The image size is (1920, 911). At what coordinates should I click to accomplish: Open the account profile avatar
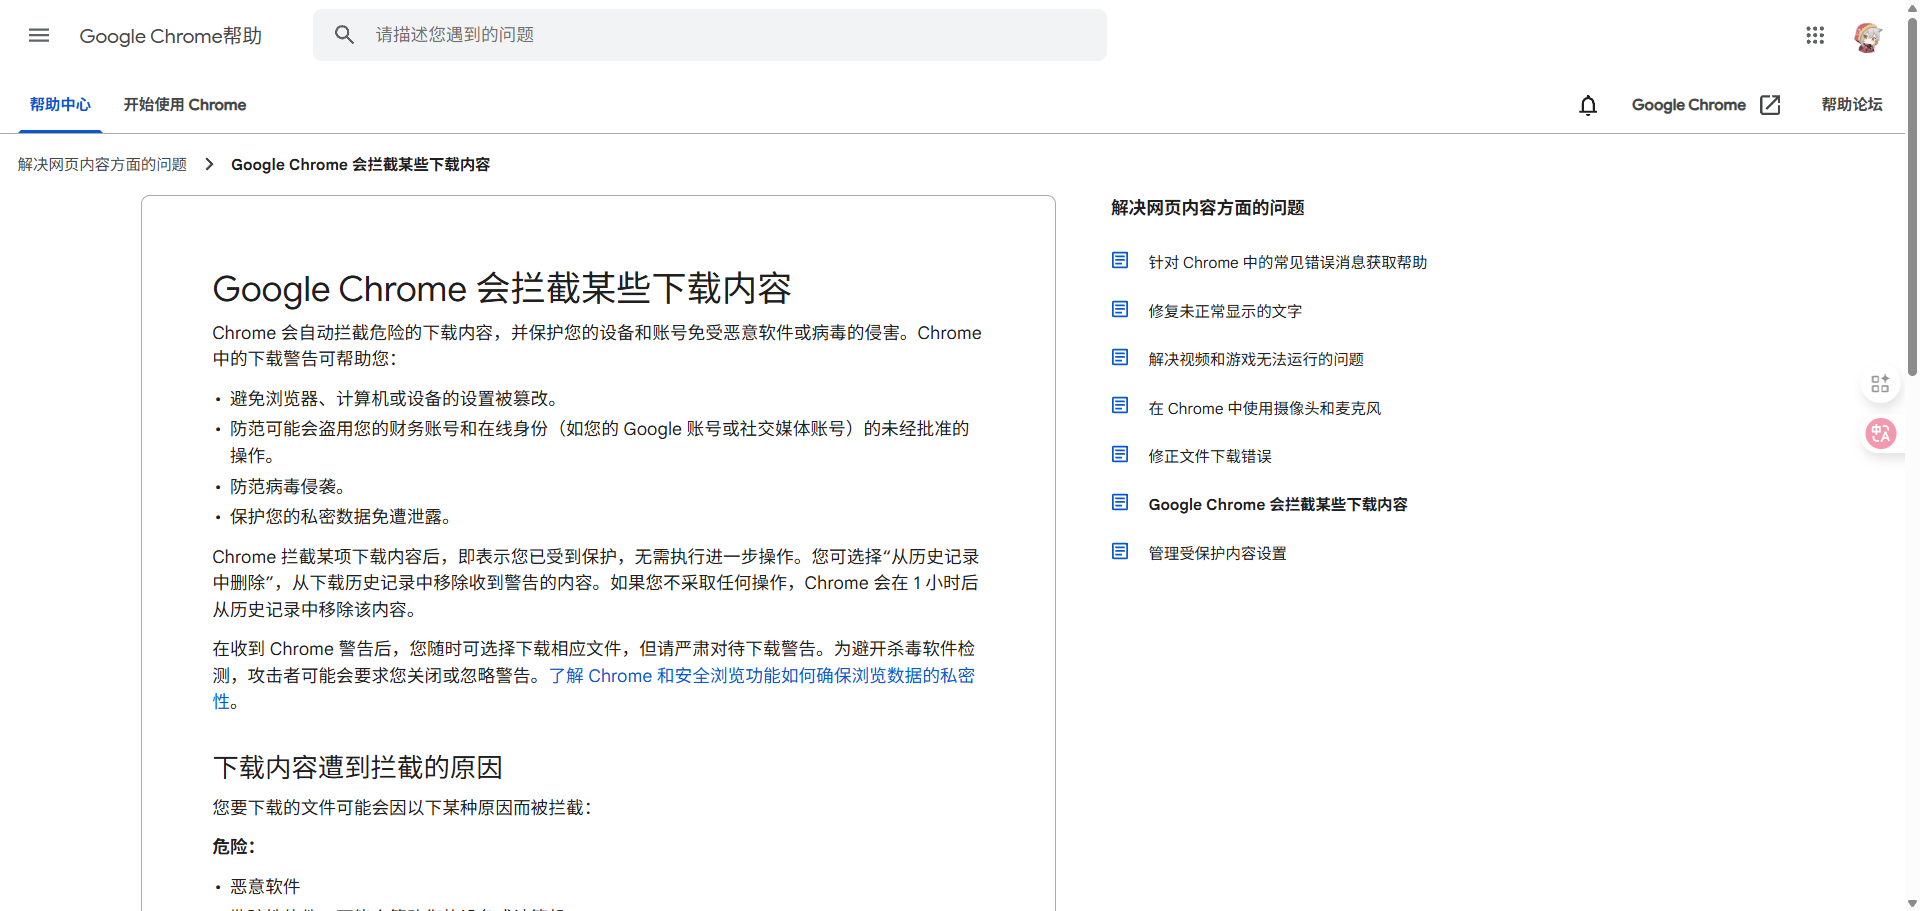pyautogui.click(x=1867, y=37)
